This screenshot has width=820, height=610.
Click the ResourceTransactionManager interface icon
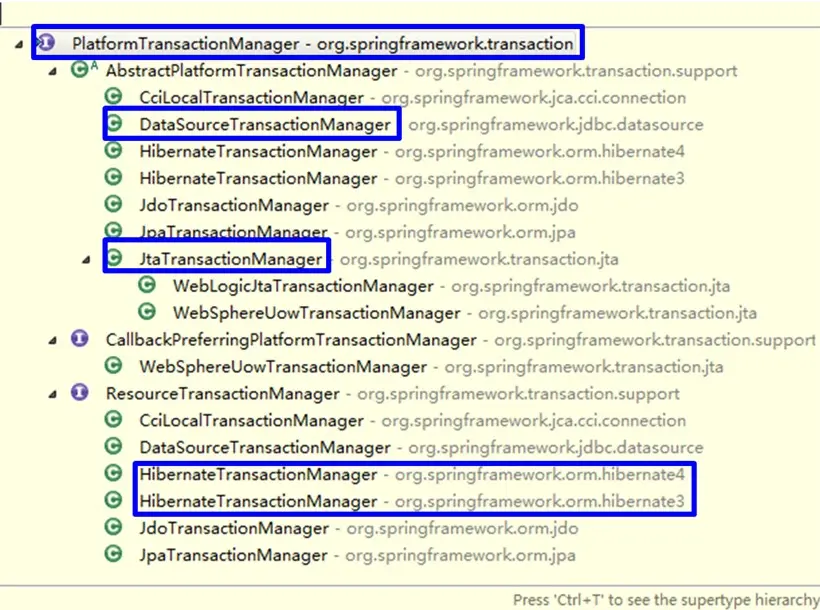tap(79, 392)
